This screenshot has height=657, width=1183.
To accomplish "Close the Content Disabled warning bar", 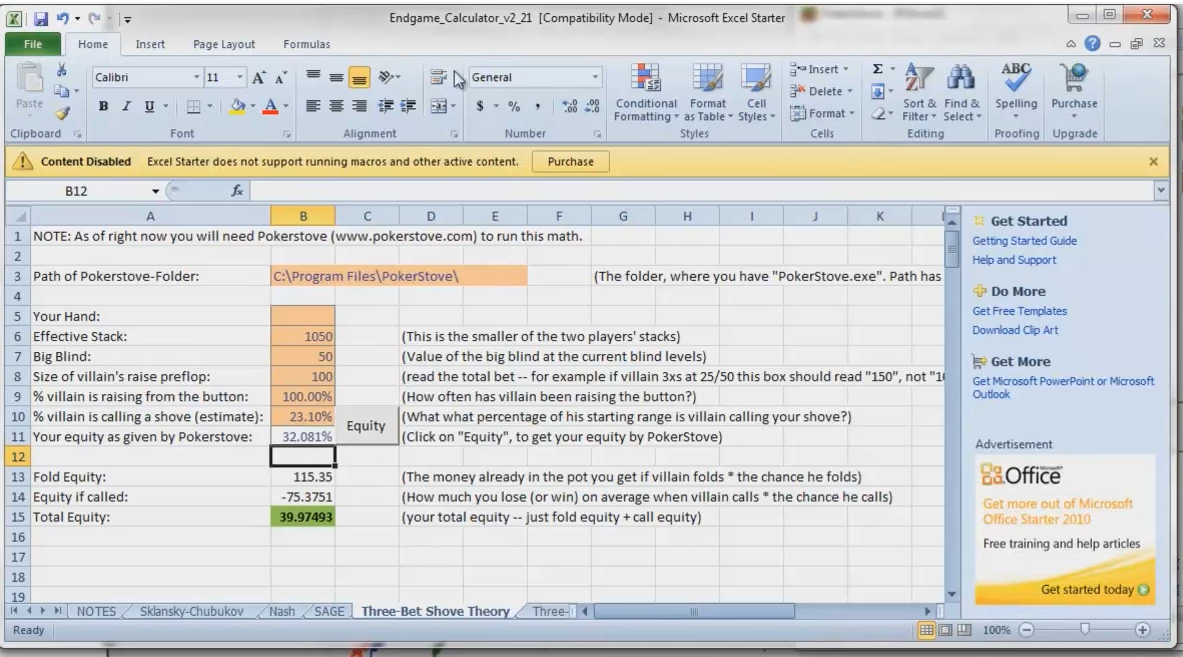I will tap(1153, 161).
